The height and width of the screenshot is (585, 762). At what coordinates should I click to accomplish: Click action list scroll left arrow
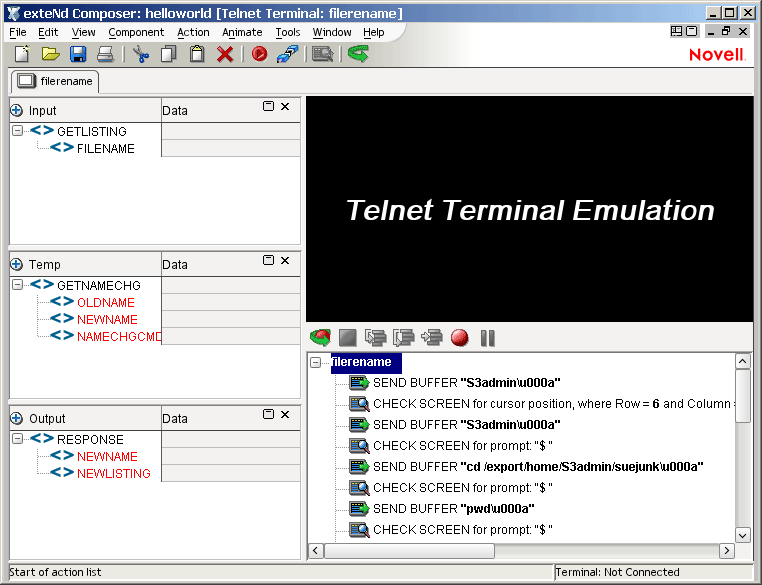[x=316, y=551]
